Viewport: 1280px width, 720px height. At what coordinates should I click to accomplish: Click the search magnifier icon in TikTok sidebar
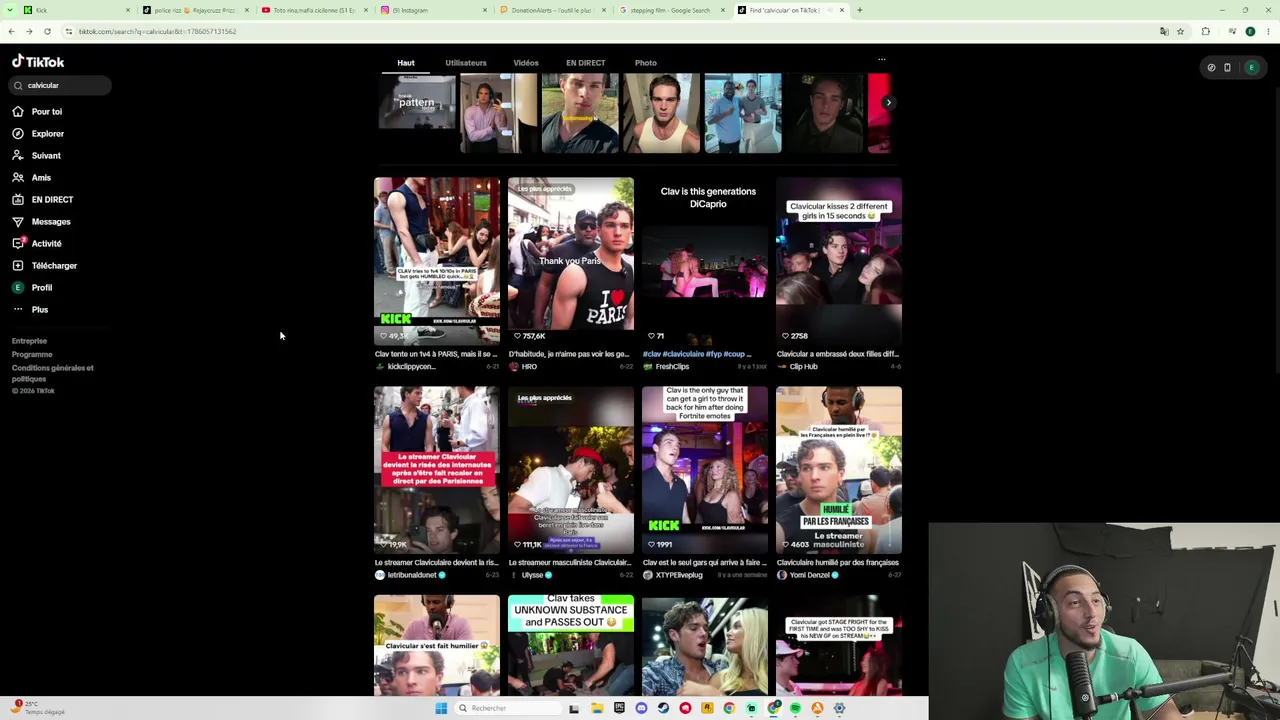tap(18, 86)
